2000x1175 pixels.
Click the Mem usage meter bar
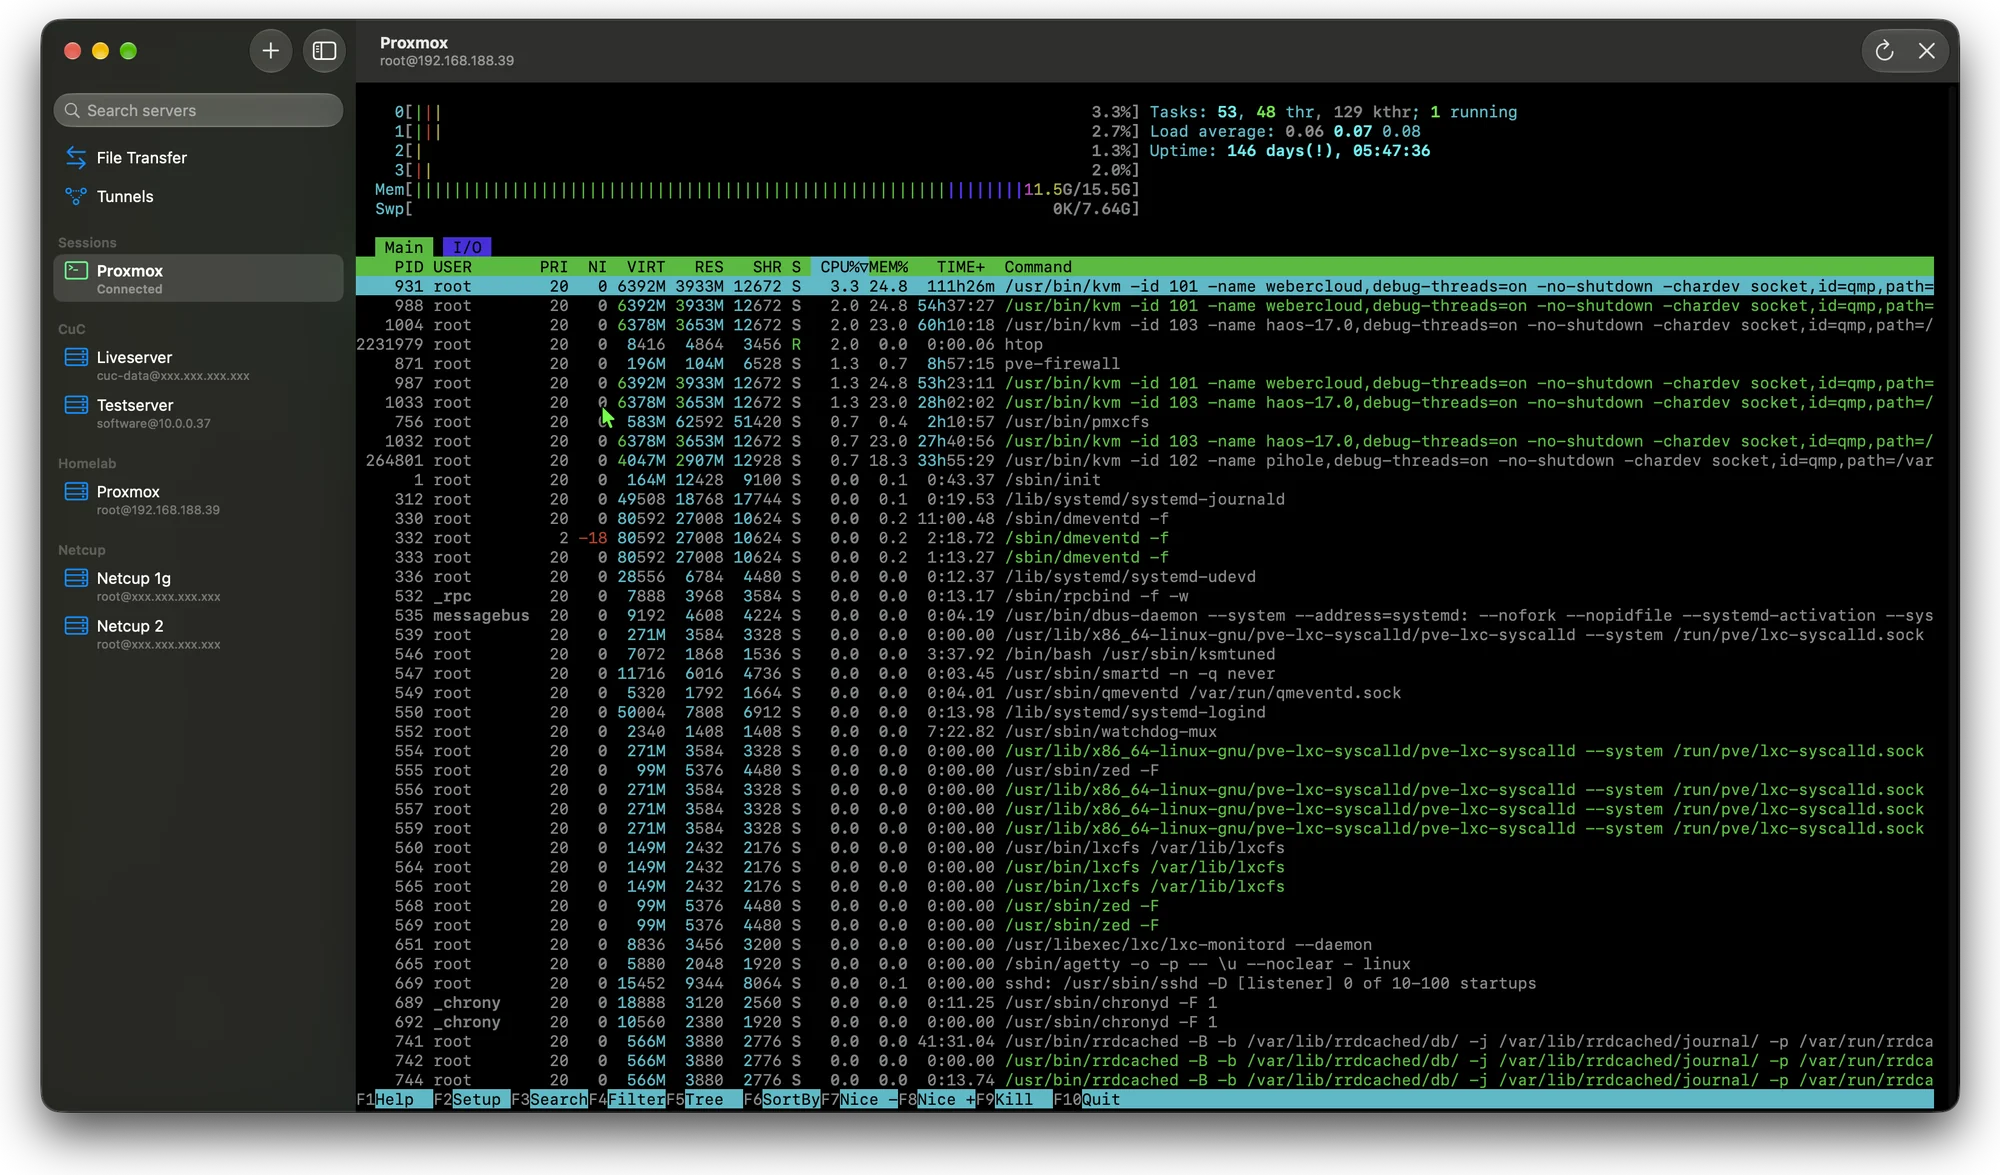click(757, 190)
